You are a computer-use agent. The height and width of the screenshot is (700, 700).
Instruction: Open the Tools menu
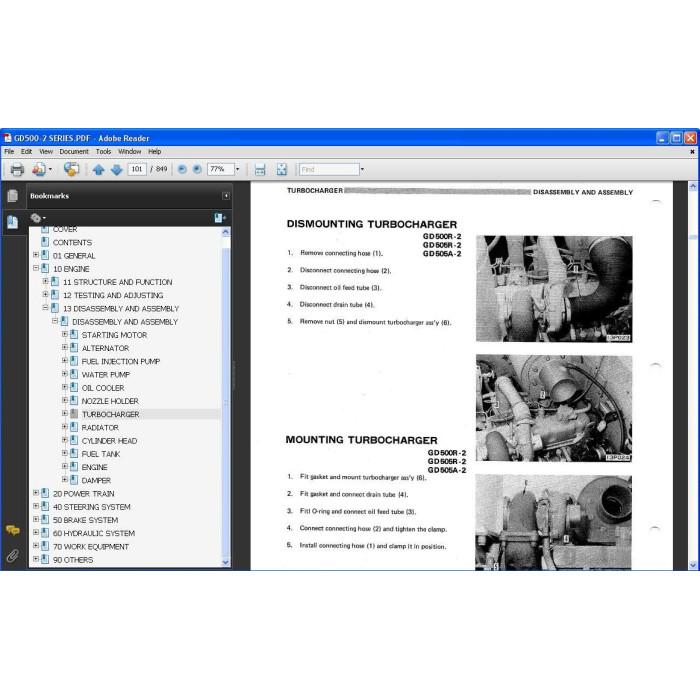pyautogui.click(x=103, y=152)
